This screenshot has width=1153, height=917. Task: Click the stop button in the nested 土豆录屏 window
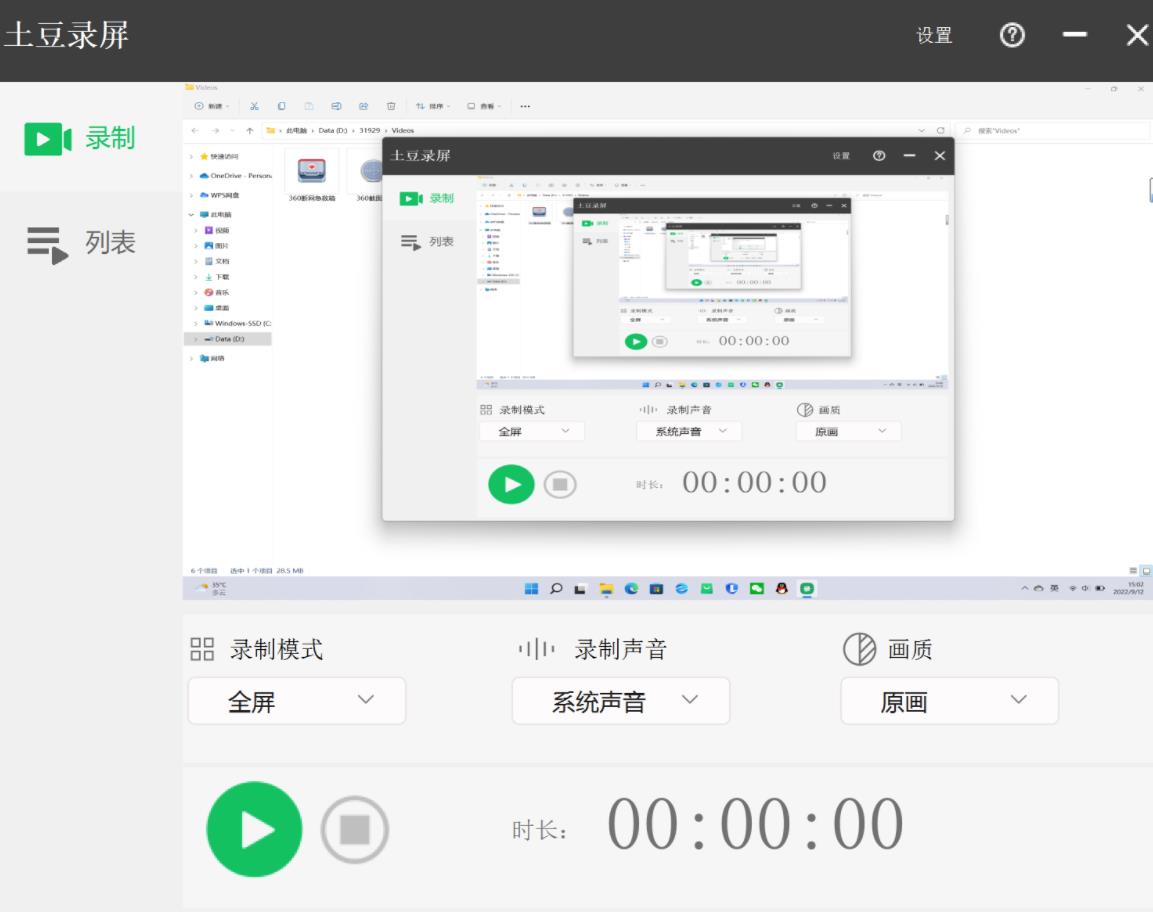tap(560, 484)
